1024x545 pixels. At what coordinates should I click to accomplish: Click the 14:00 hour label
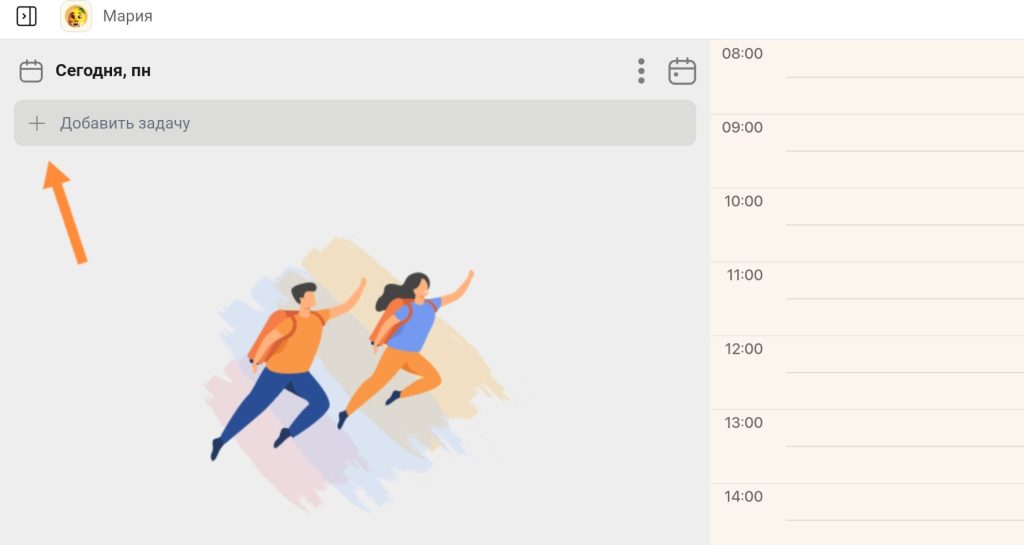pos(744,497)
